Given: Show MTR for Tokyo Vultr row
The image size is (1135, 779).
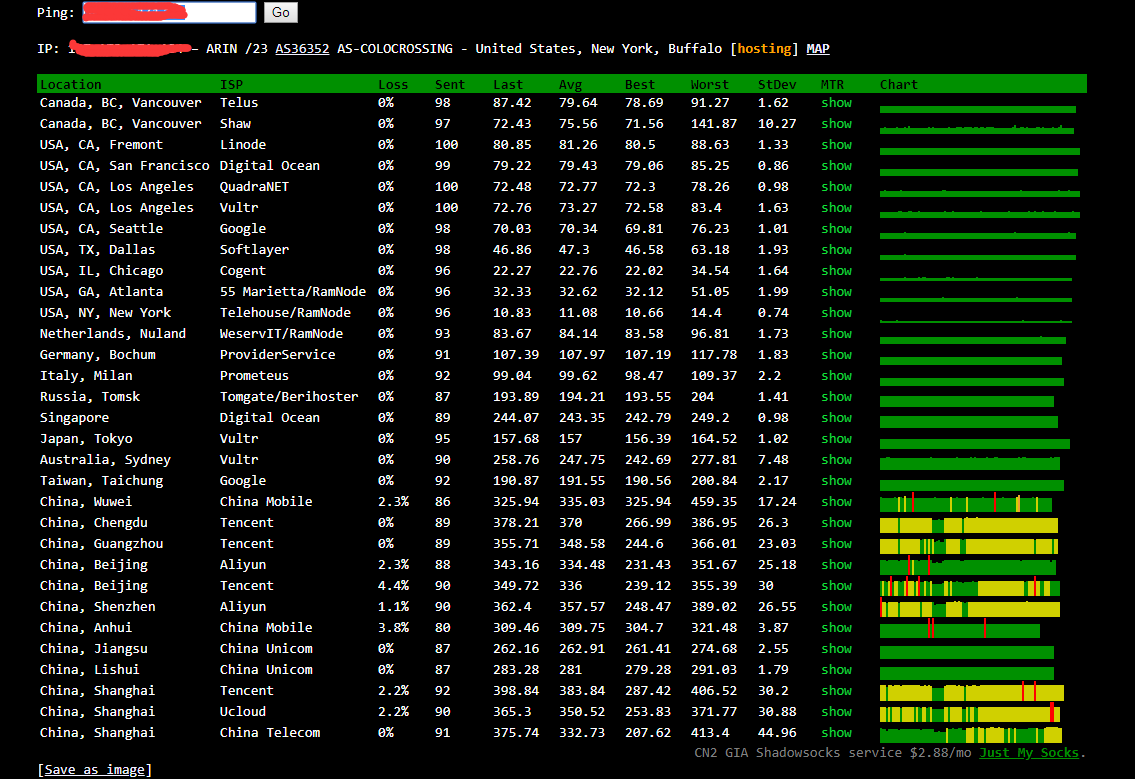Looking at the screenshot, I should point(836,439).
